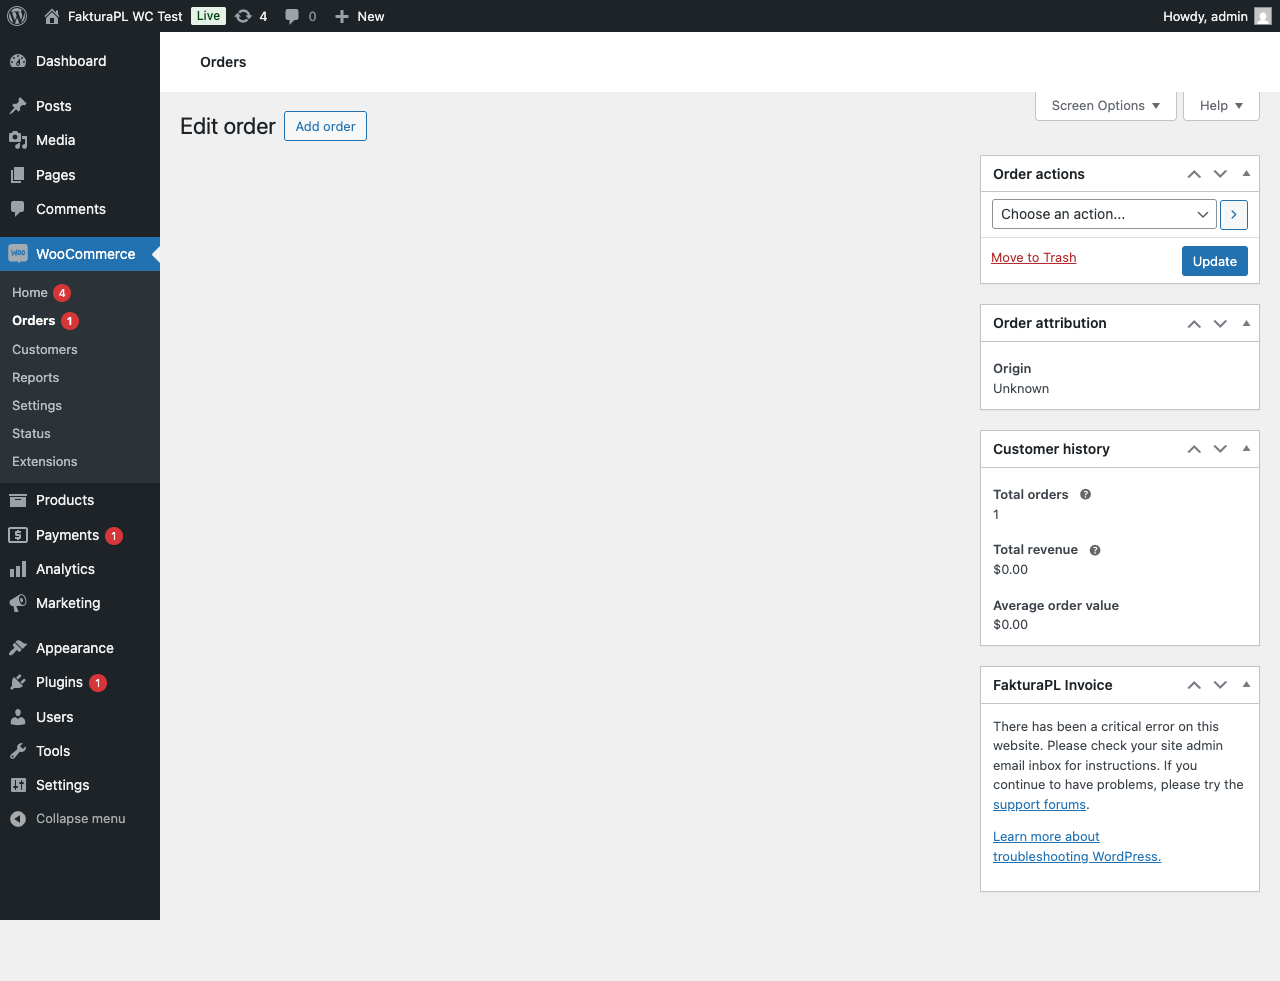Toggle the FakturaPL Invoice panel collapse triangle

pos(1246,685)
